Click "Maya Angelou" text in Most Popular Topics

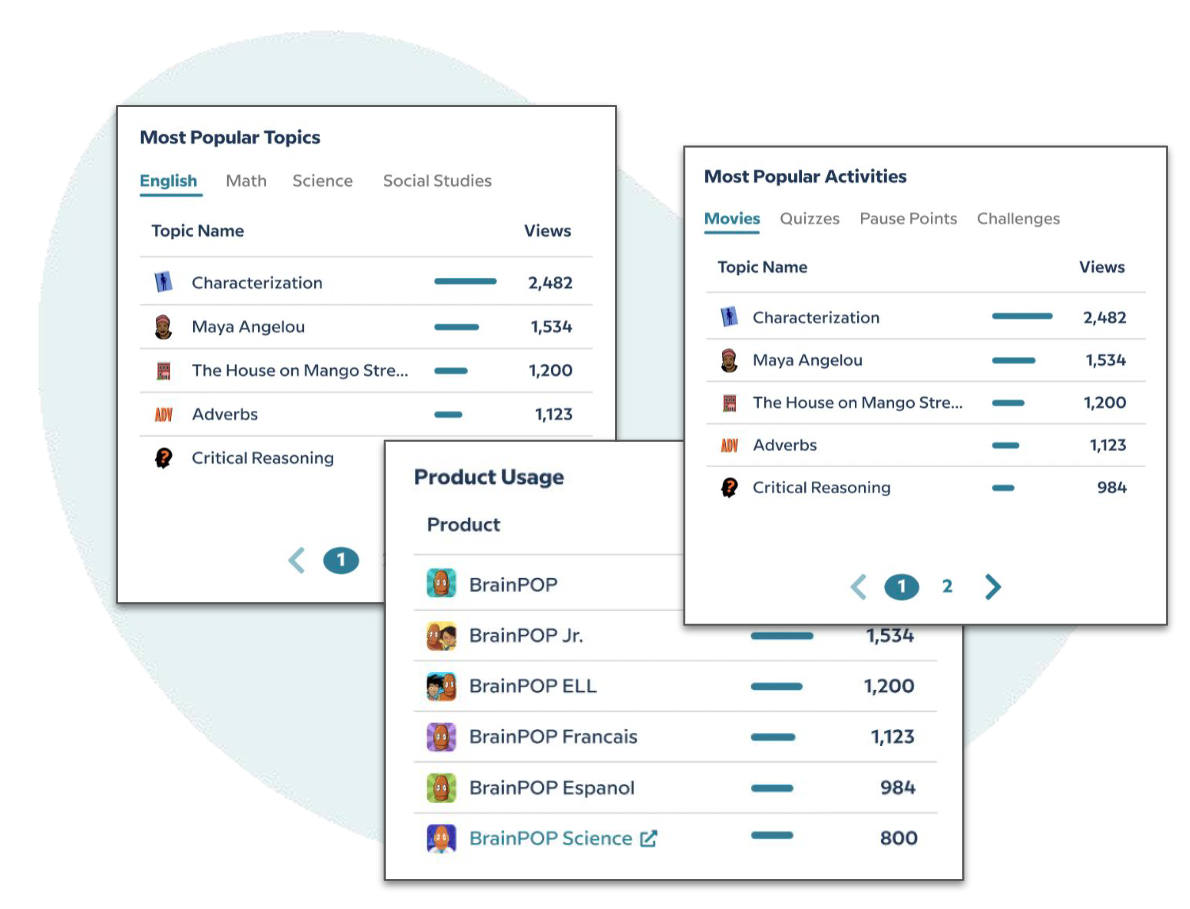click(x=248, y=327)
